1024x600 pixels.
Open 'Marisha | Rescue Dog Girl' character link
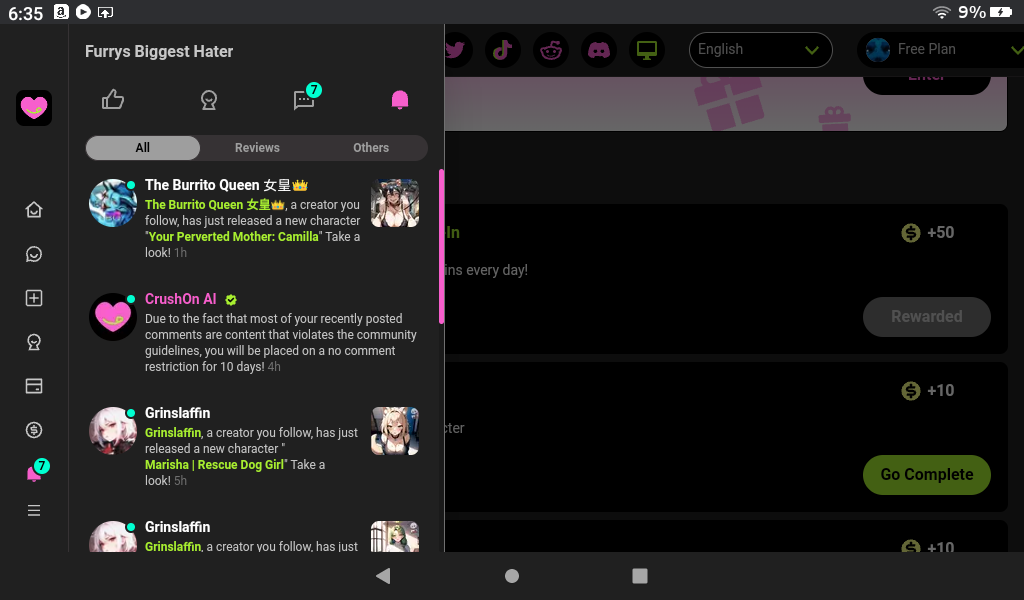pyautogui.click(x=215, y=464)
